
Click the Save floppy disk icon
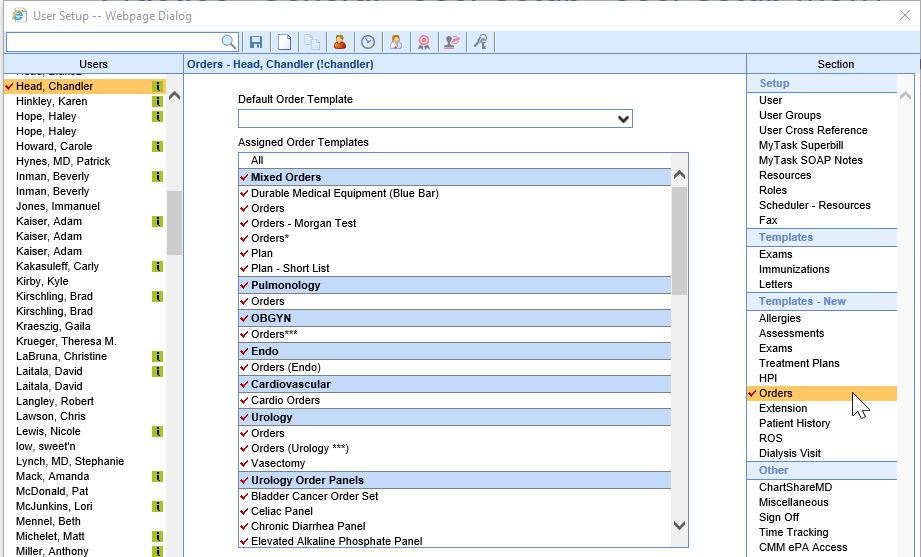coord(256,42)
